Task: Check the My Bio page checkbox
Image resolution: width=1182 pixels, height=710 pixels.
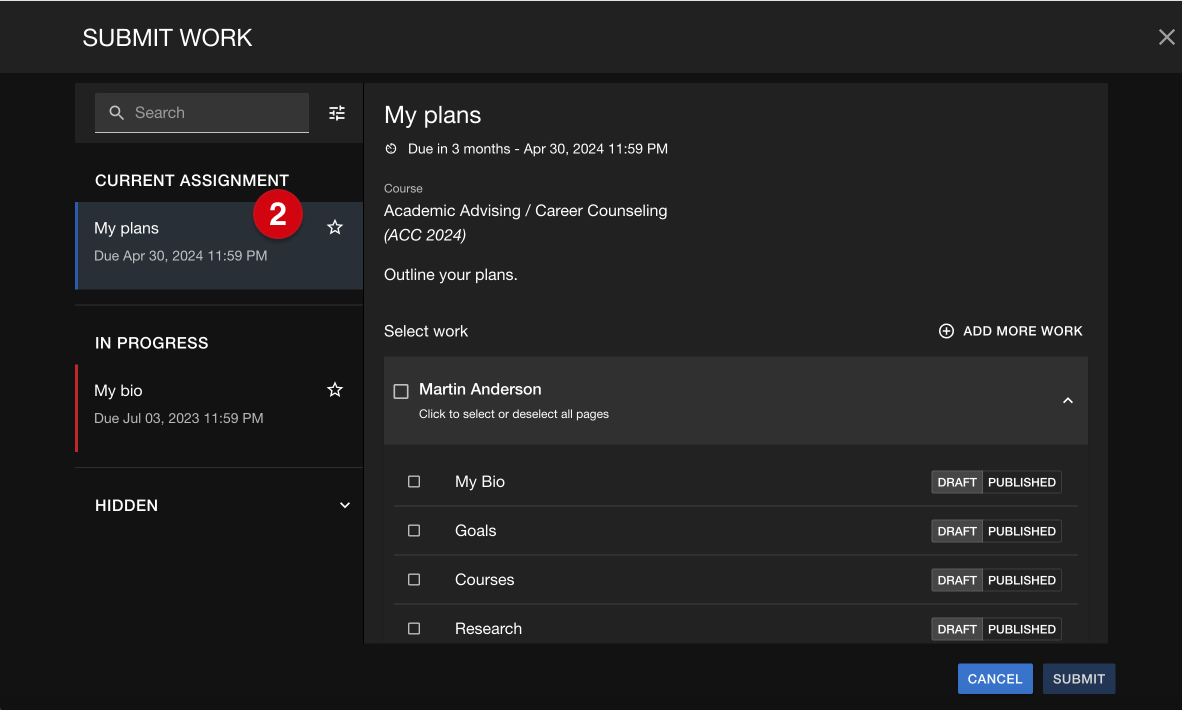Action: point(414,481)
